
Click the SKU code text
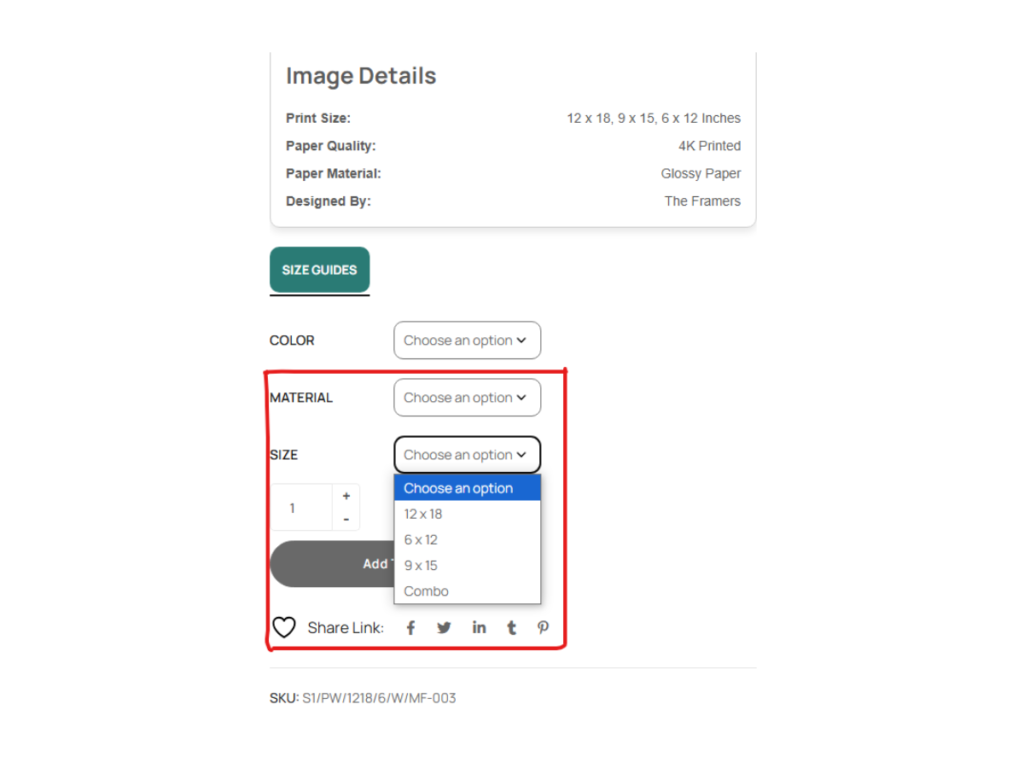pos(378,698)
